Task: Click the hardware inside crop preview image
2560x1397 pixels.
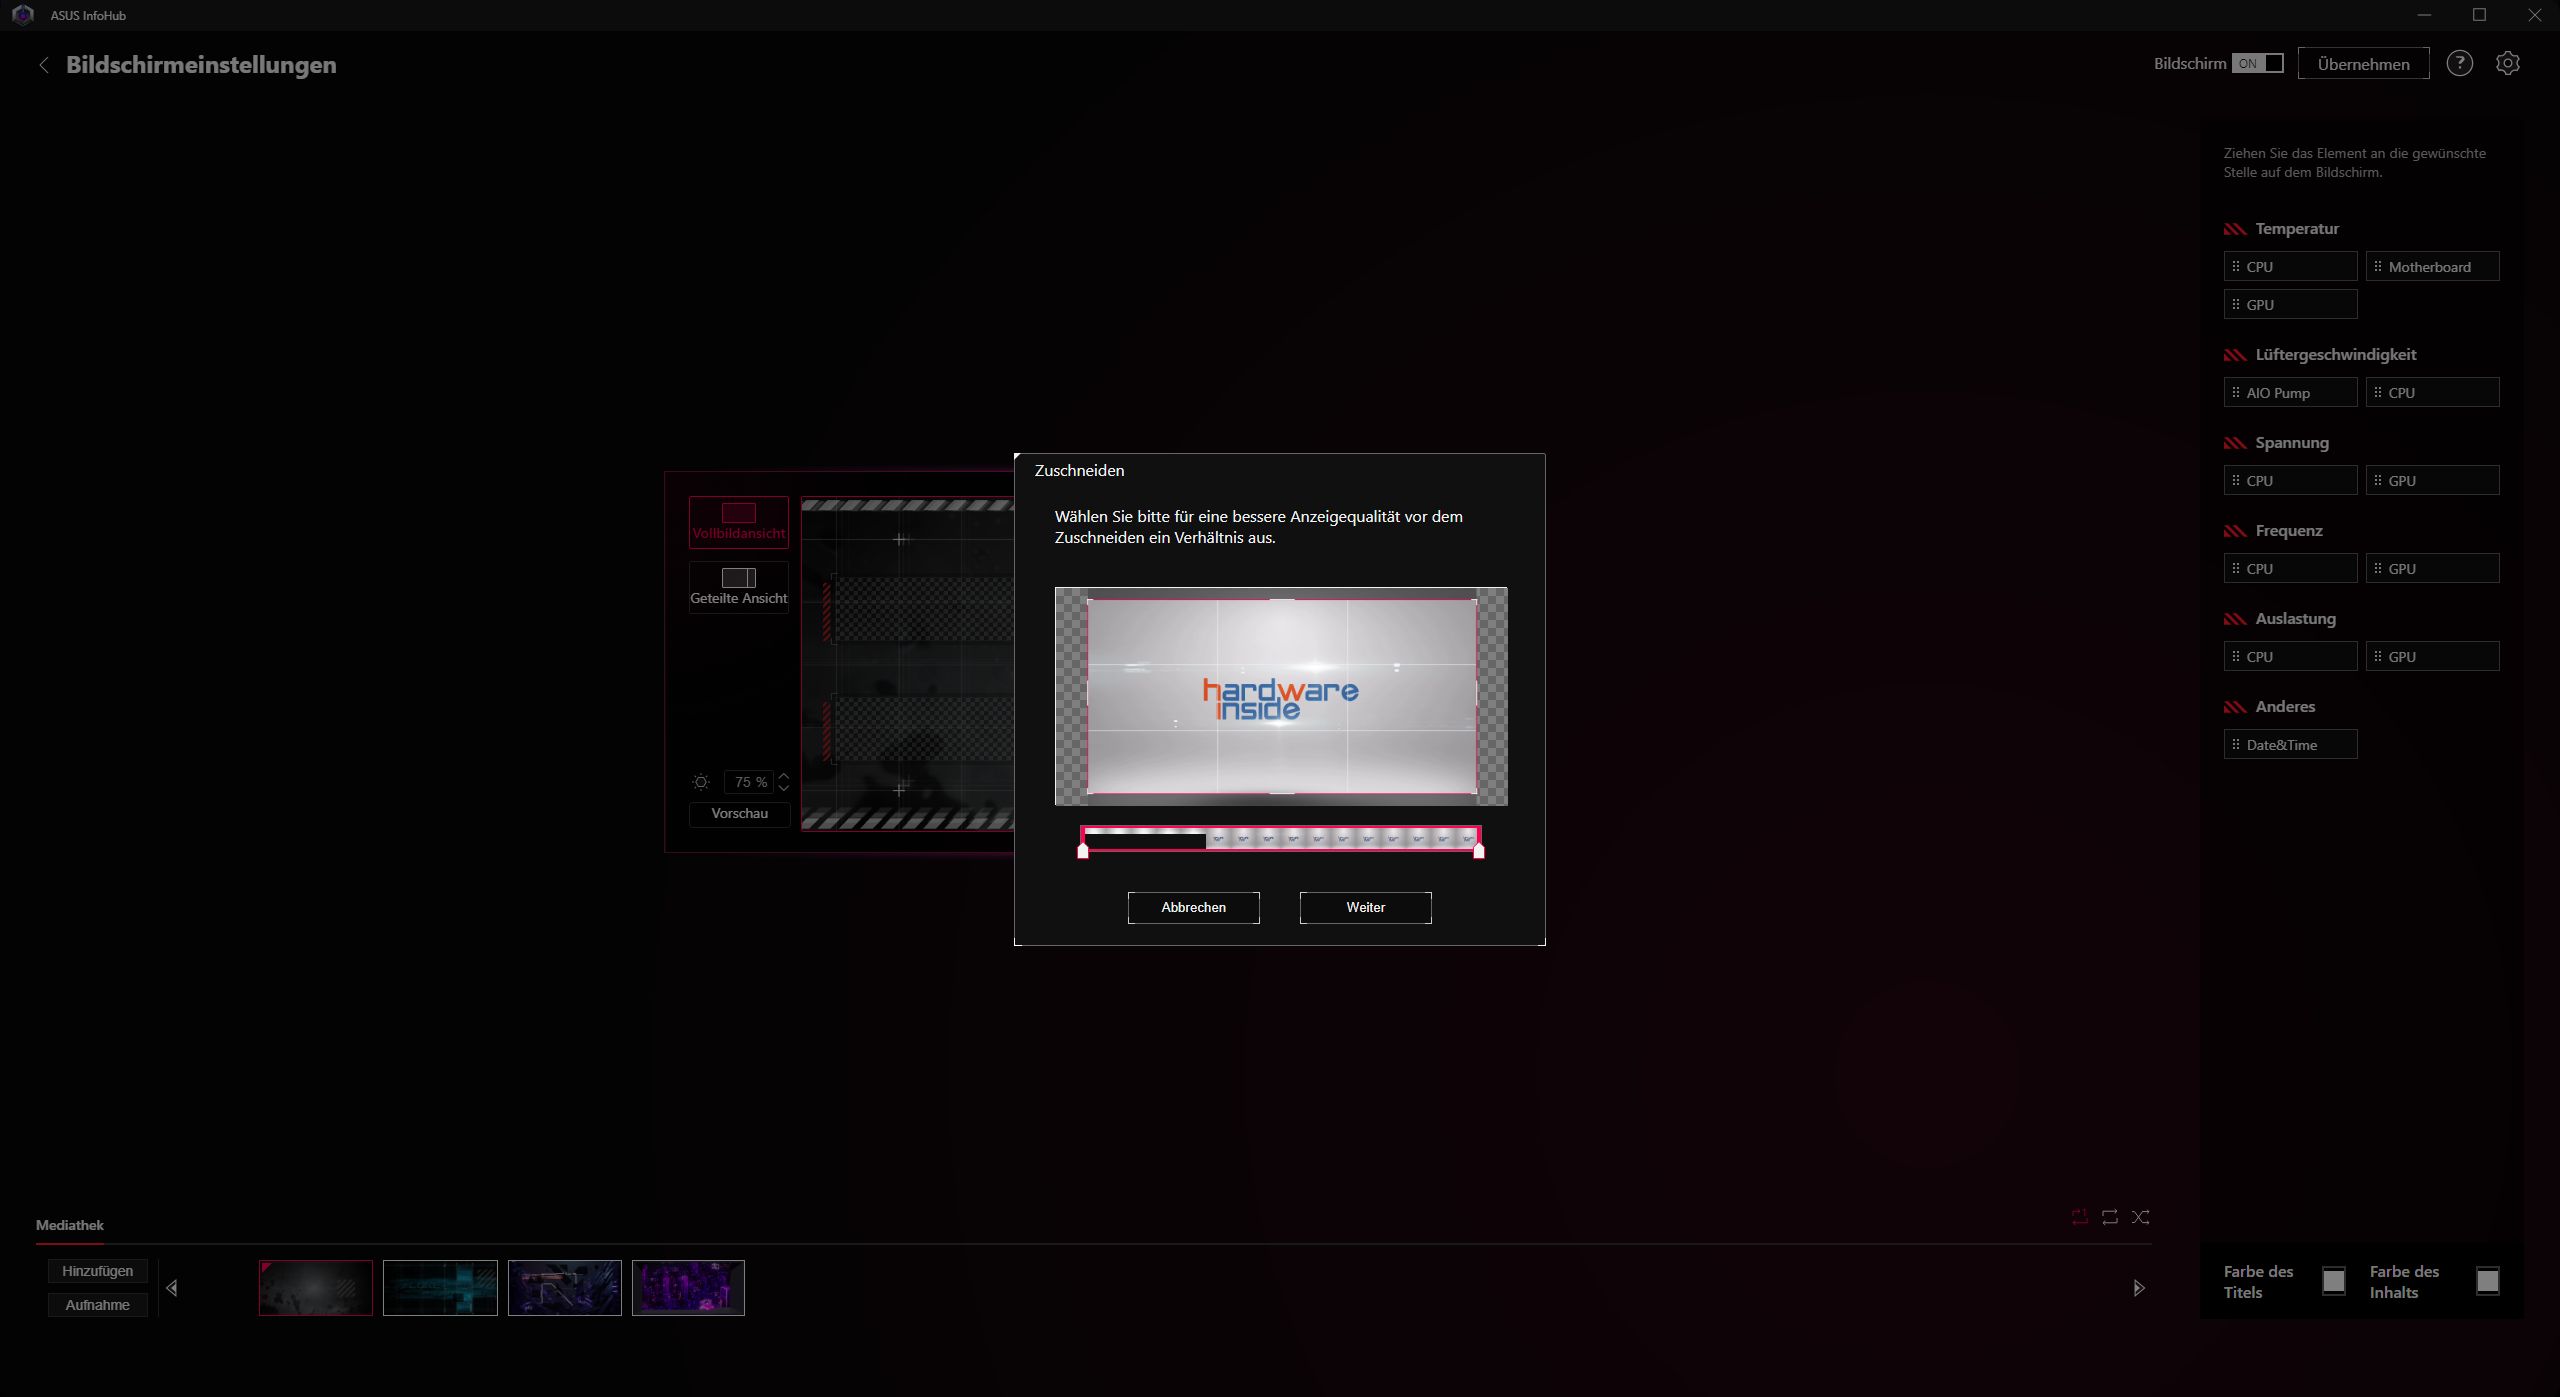Action: click(1281, 697)
